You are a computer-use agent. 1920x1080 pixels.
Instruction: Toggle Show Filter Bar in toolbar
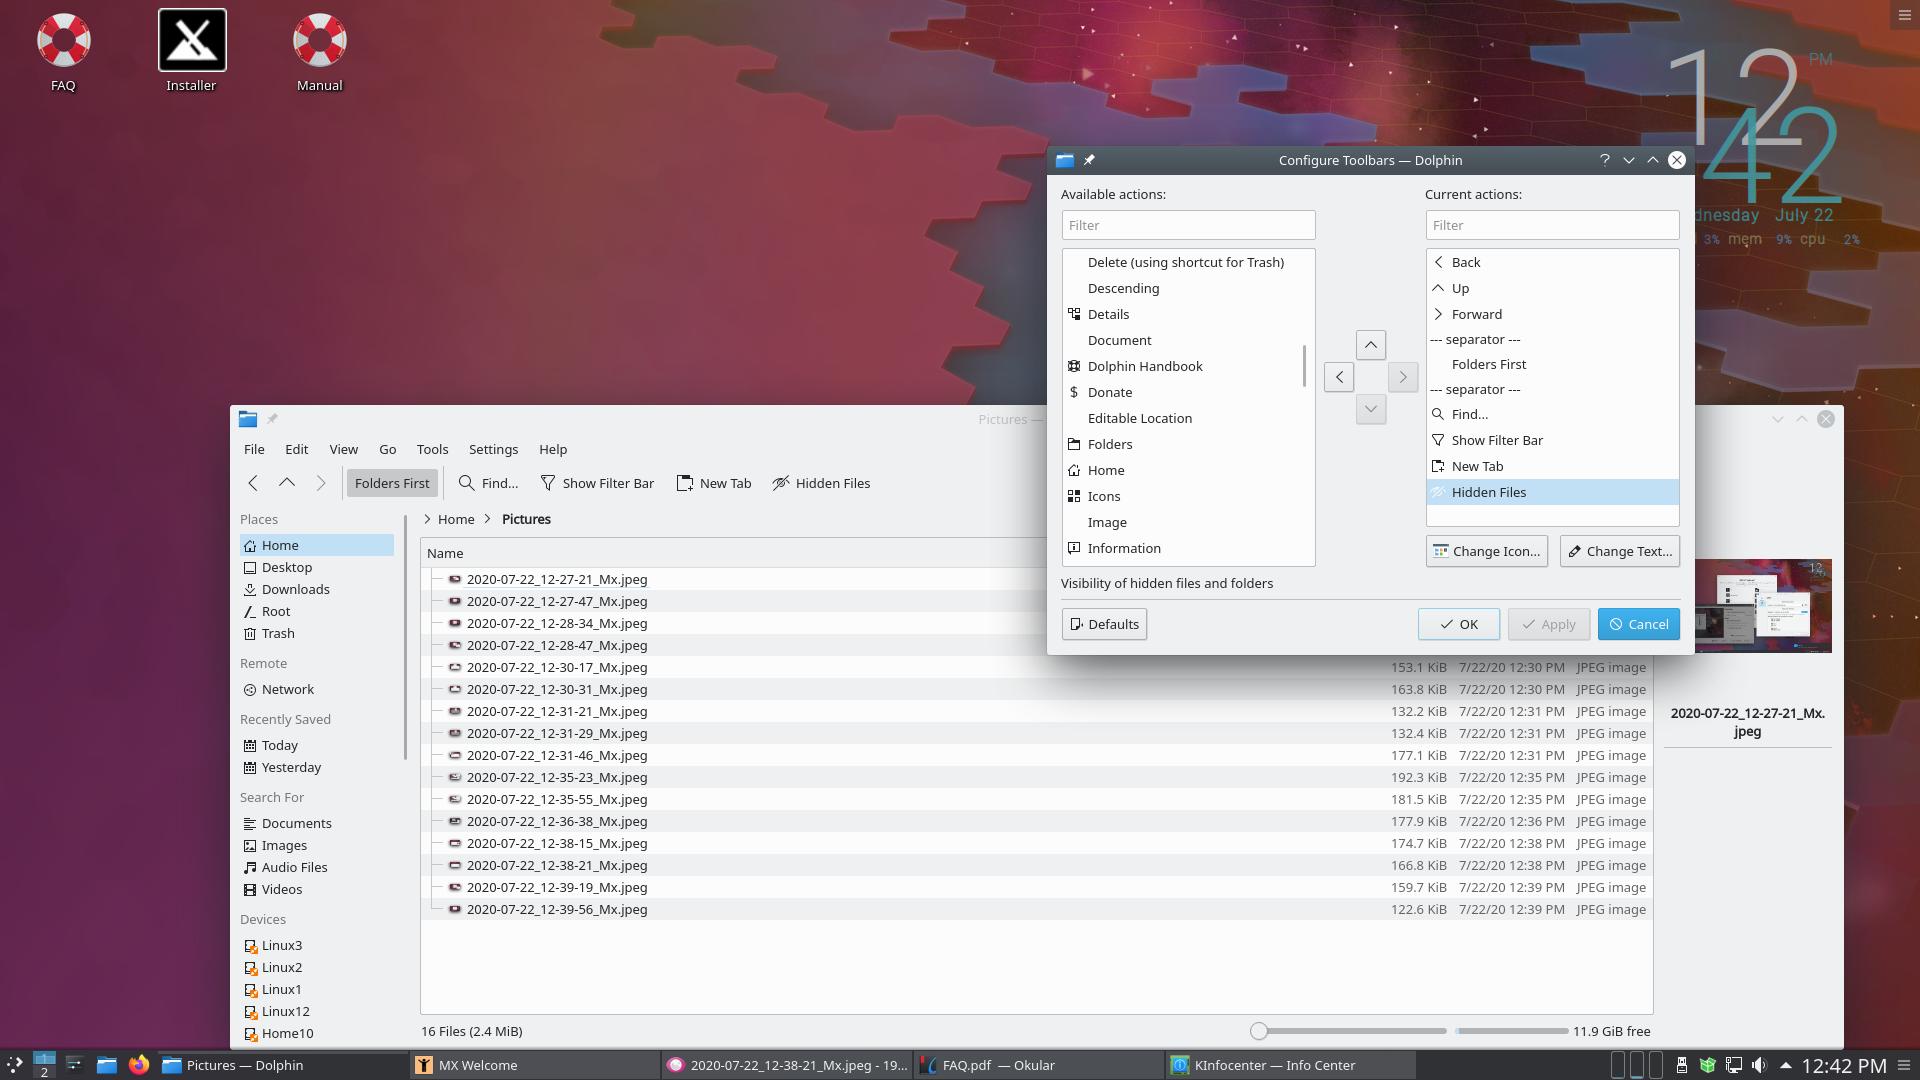pos(597,483)
